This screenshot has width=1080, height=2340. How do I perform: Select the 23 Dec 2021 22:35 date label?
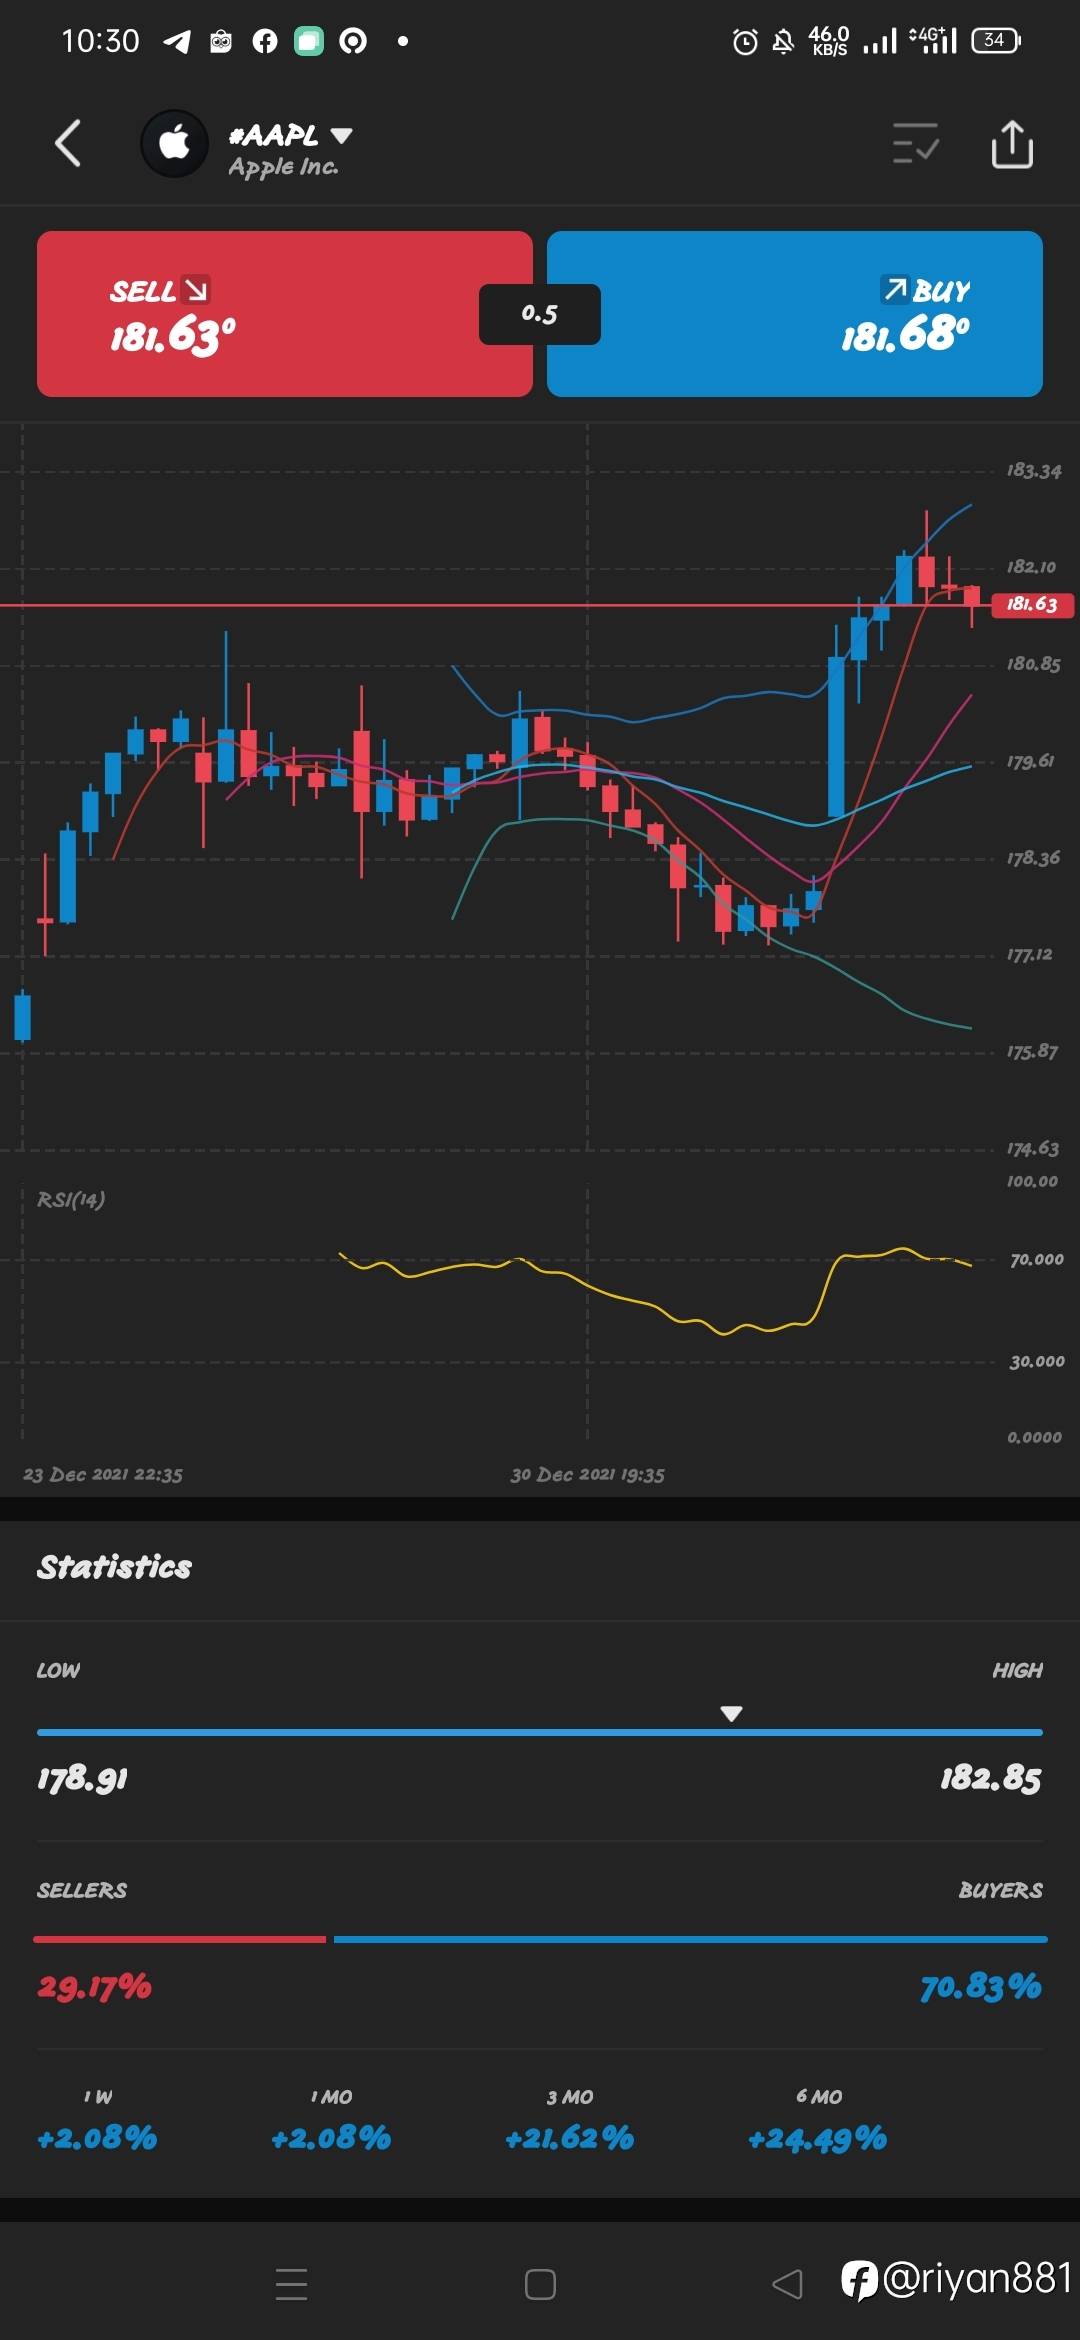103,1474
